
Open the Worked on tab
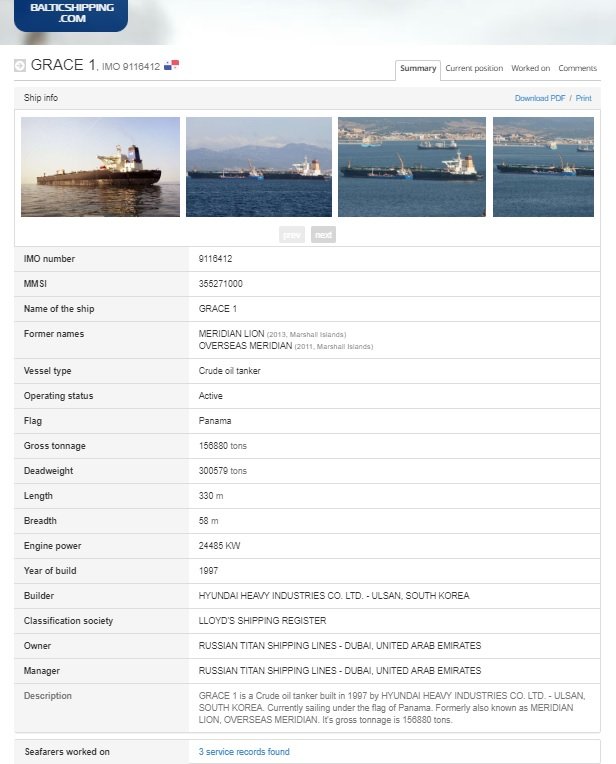[530, 68]
